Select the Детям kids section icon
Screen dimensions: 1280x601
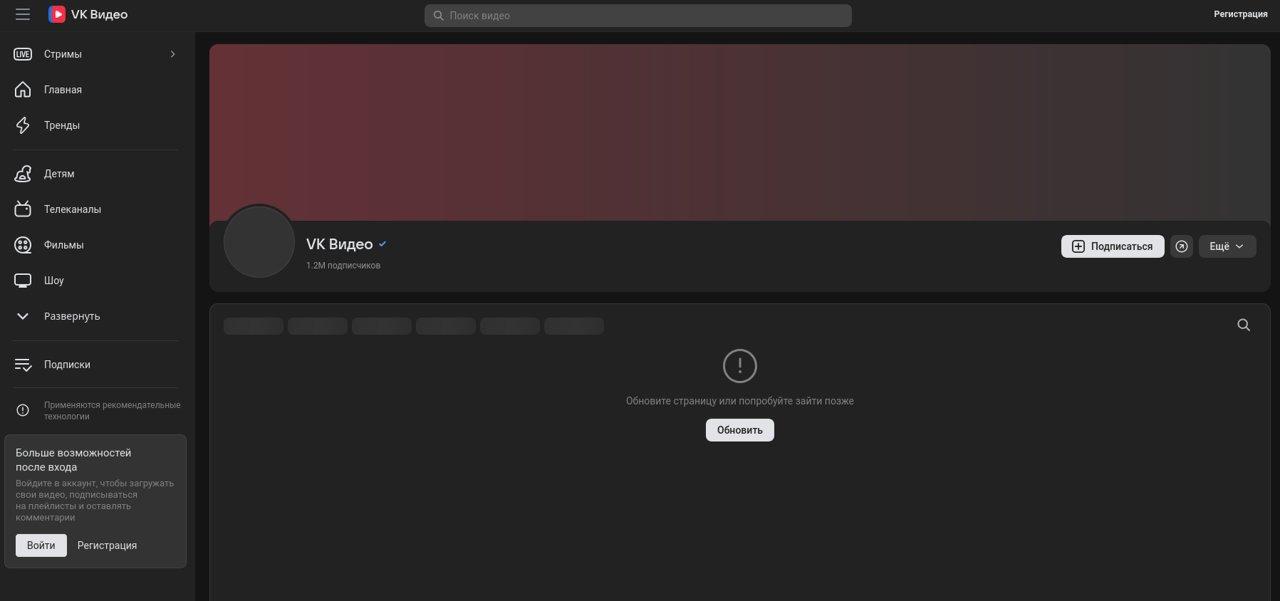(x=23, y=173)
